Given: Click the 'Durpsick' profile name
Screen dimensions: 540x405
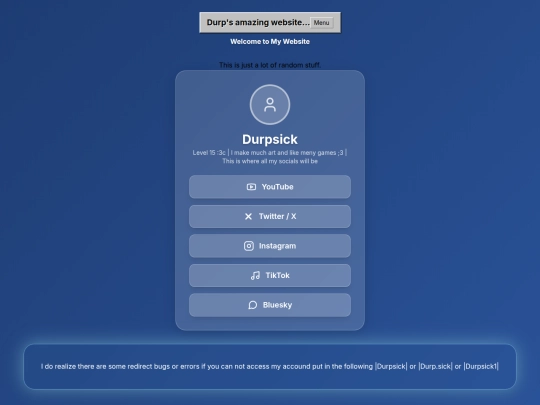Looking at the screenshot, I should 270,139.
